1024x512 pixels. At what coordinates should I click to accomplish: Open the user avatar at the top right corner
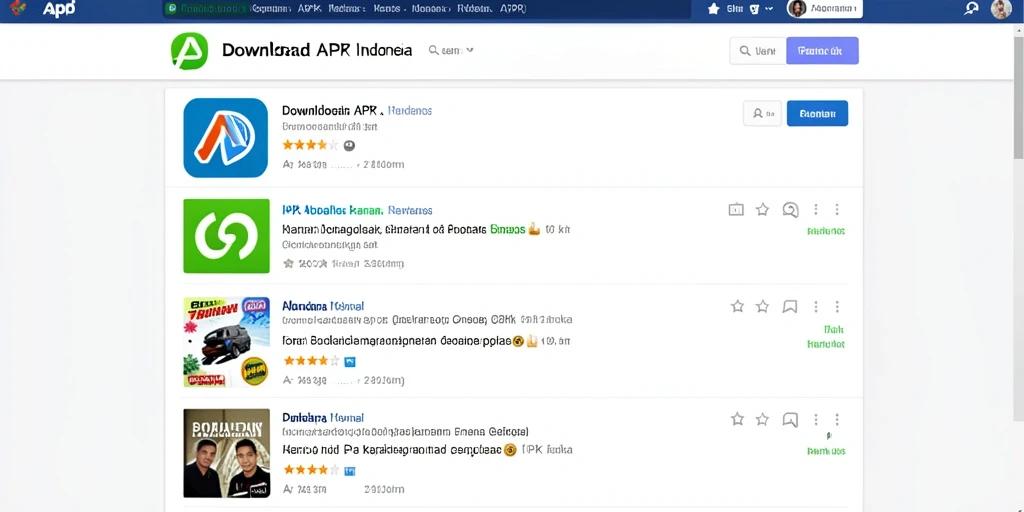click(x=1001, y=8)
